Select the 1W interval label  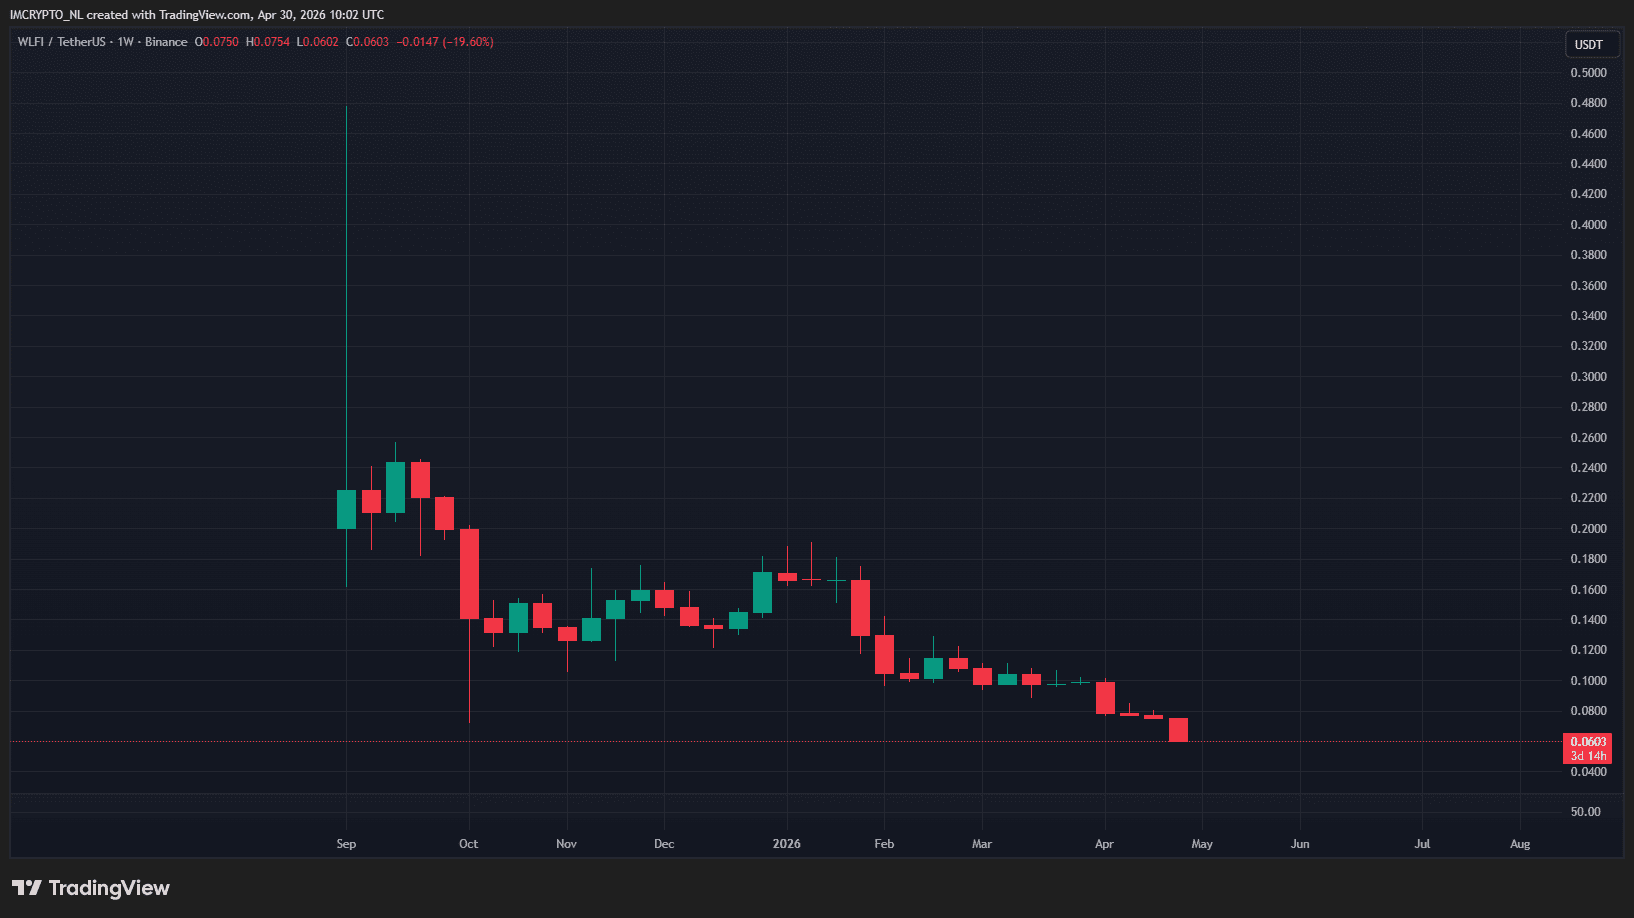tap(125, 42)
